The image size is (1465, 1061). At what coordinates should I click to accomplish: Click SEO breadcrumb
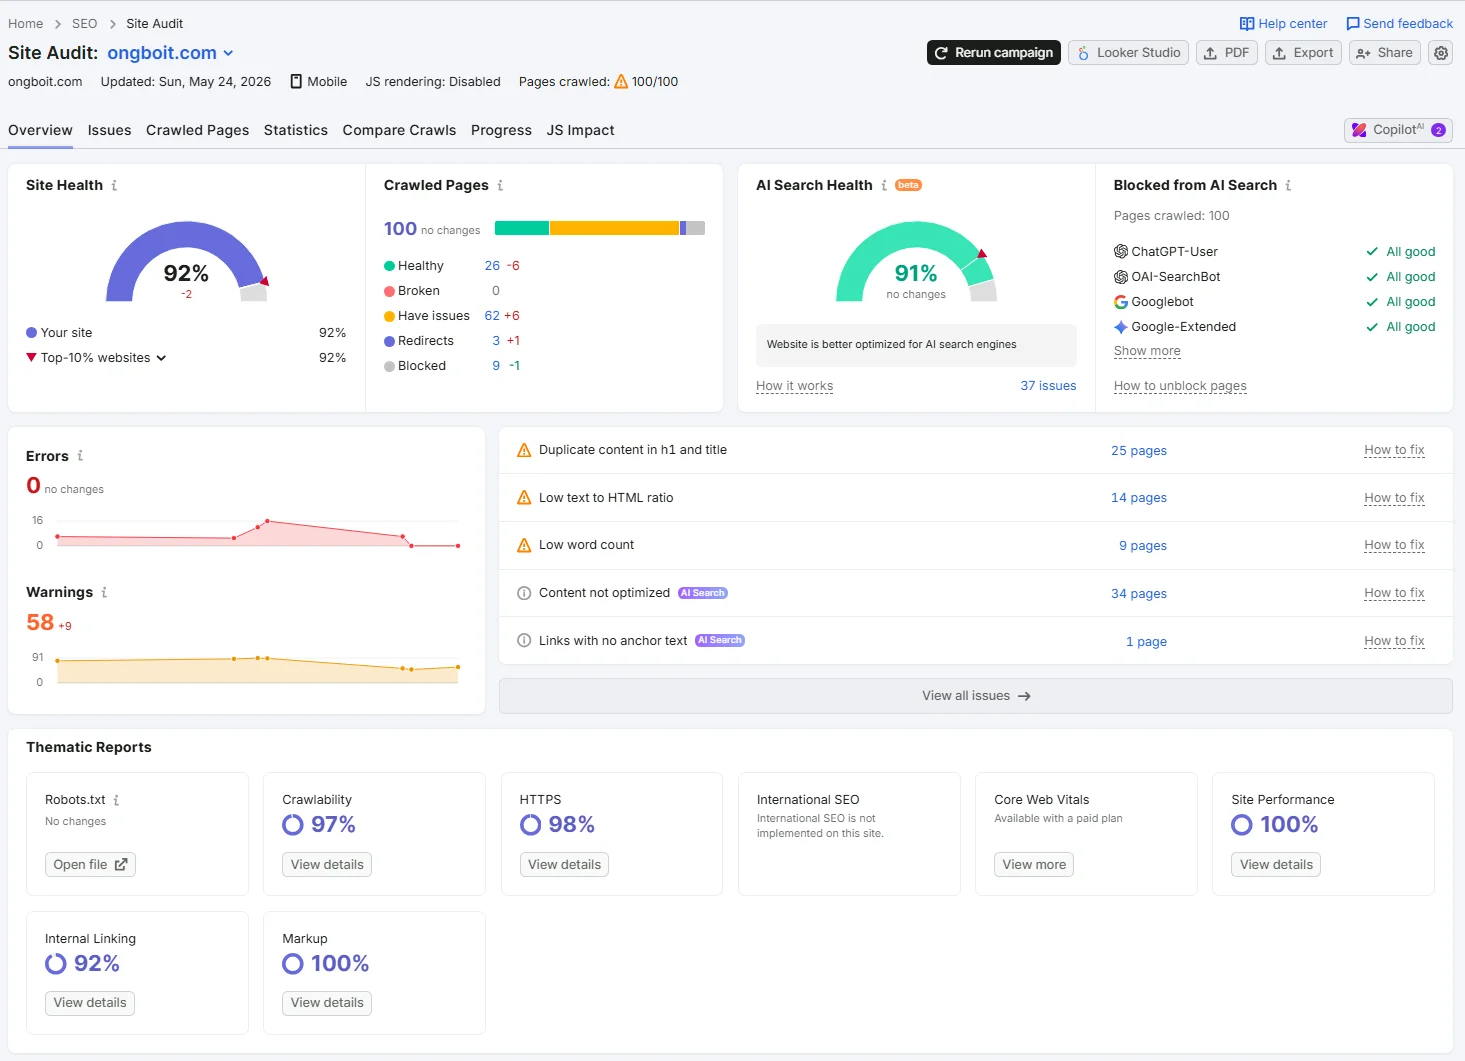pos(85,24)
